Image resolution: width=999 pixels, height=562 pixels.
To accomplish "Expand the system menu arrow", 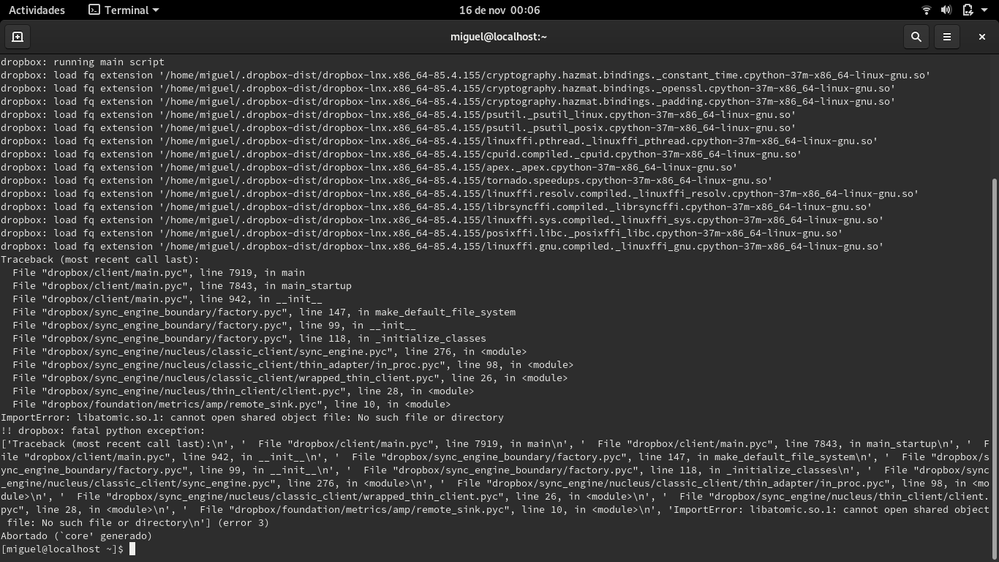I will [x=984, y=10].
